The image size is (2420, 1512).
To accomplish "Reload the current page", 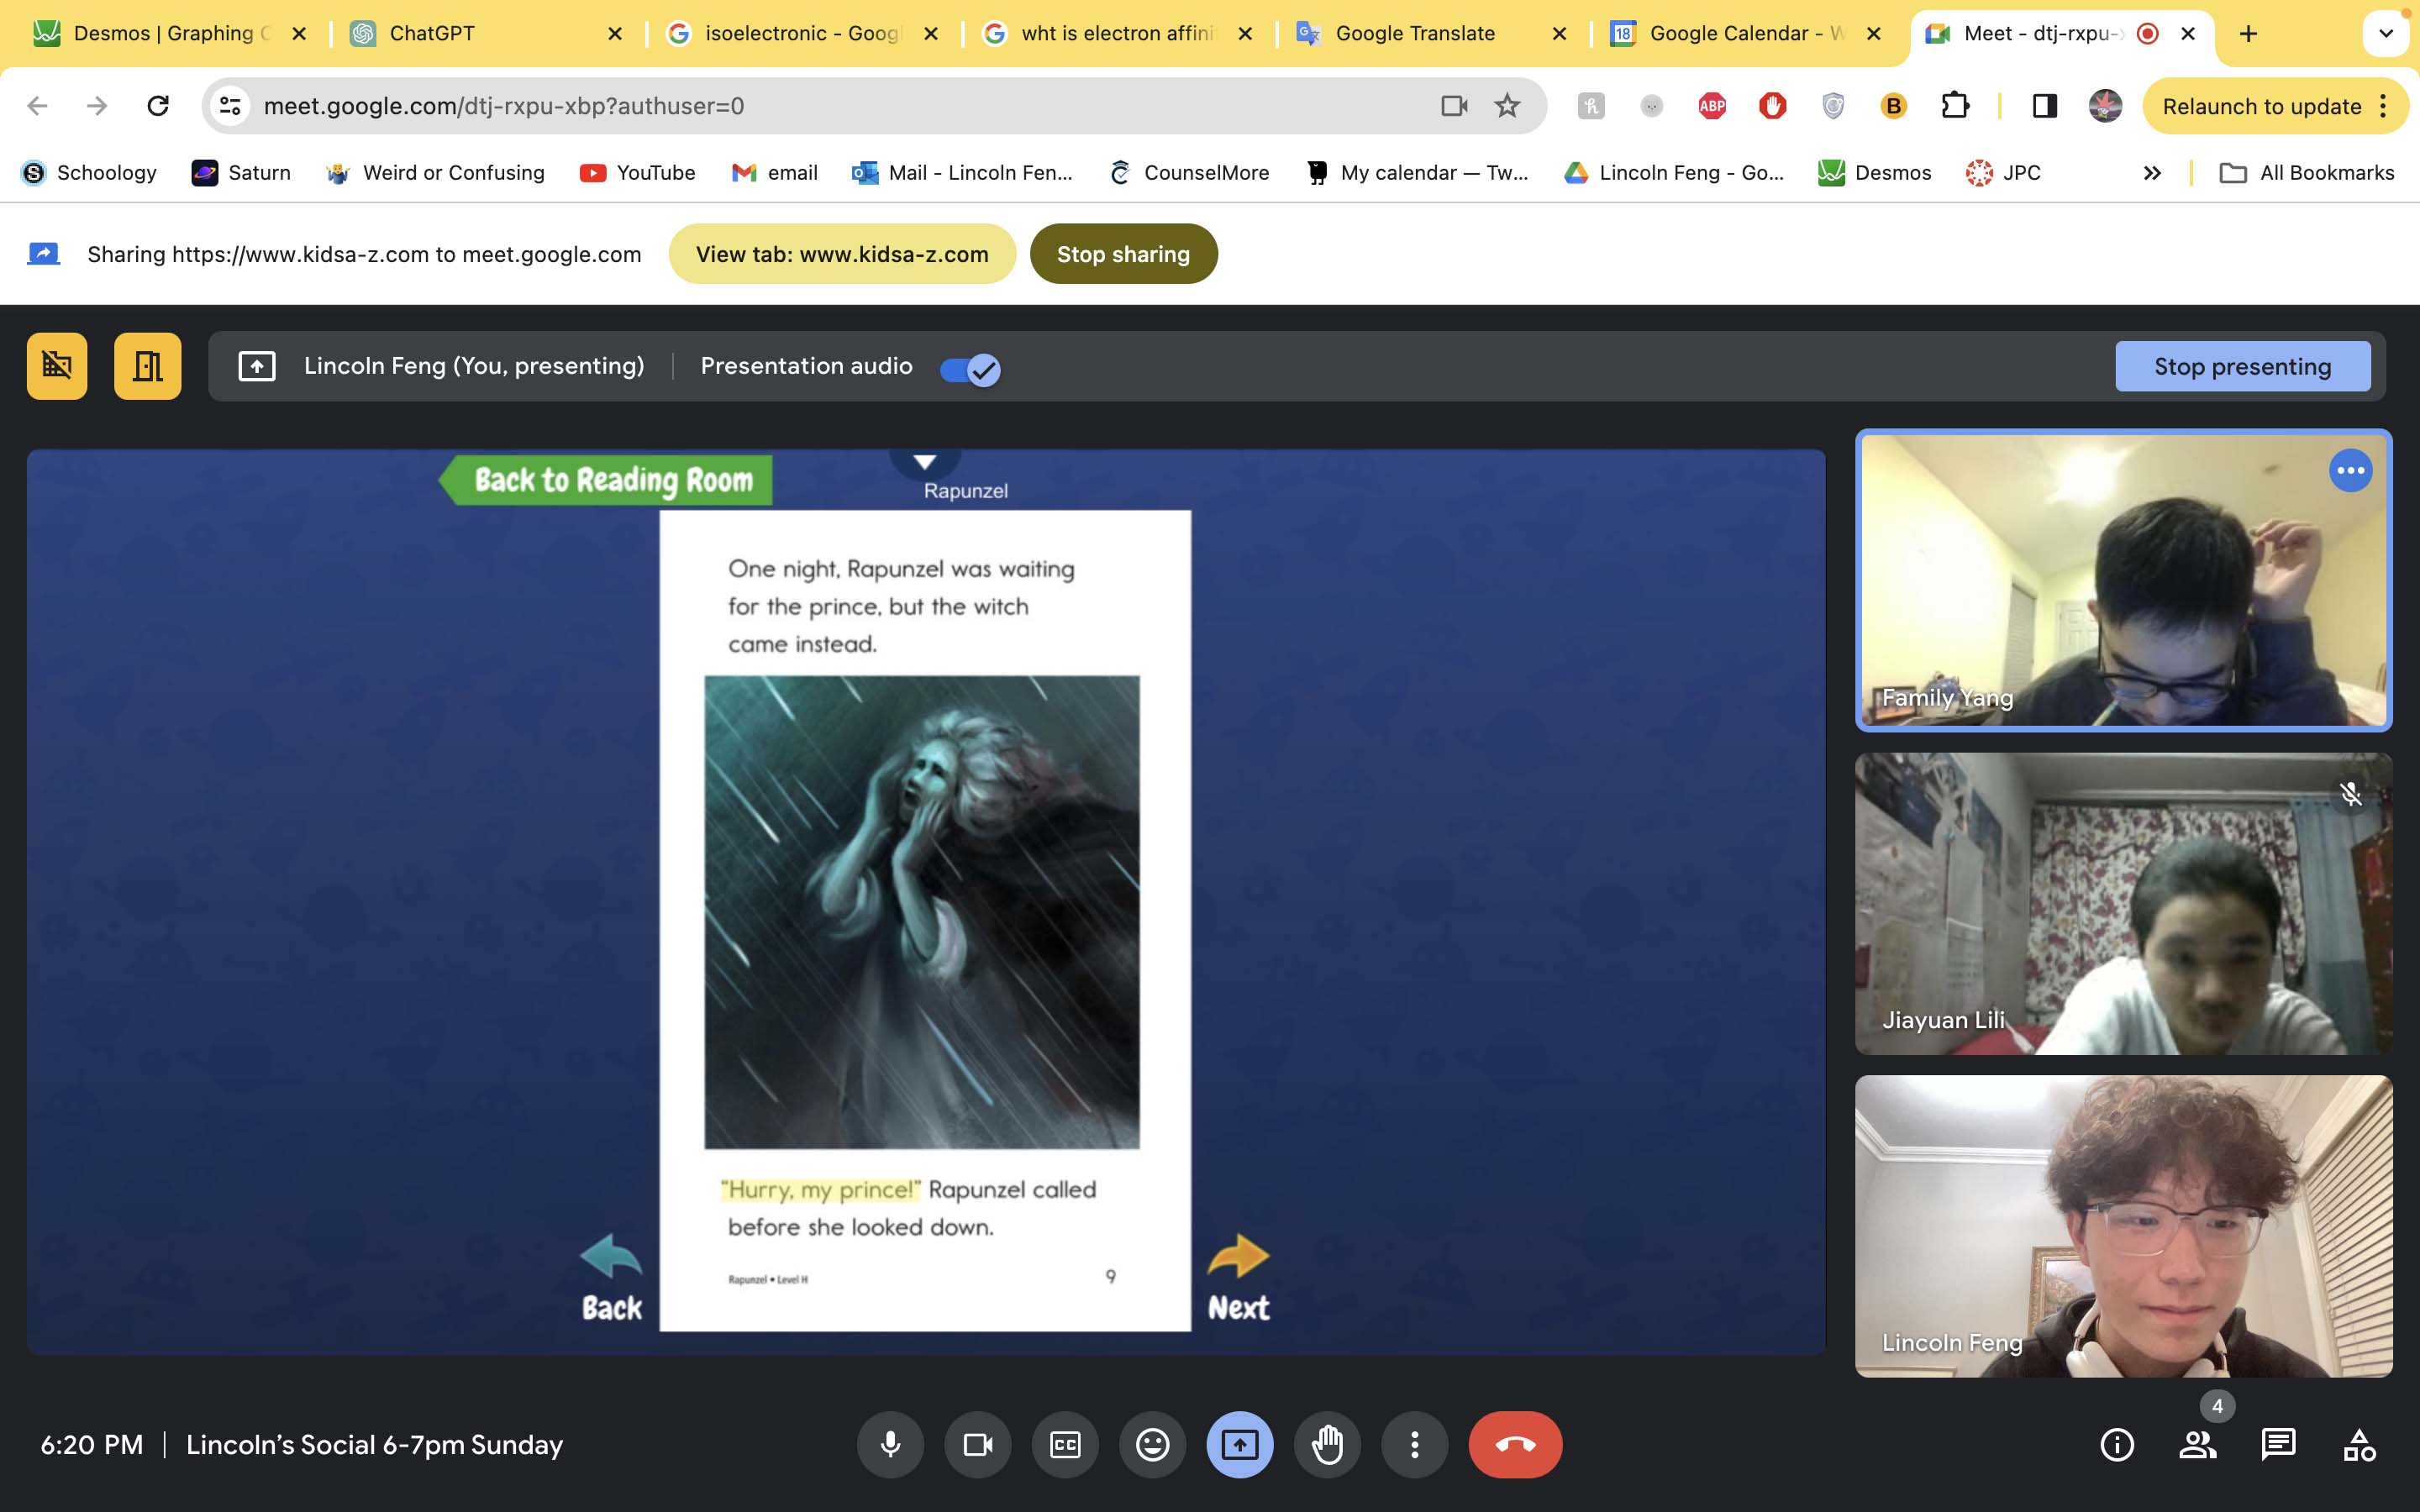I will [158, 105].
